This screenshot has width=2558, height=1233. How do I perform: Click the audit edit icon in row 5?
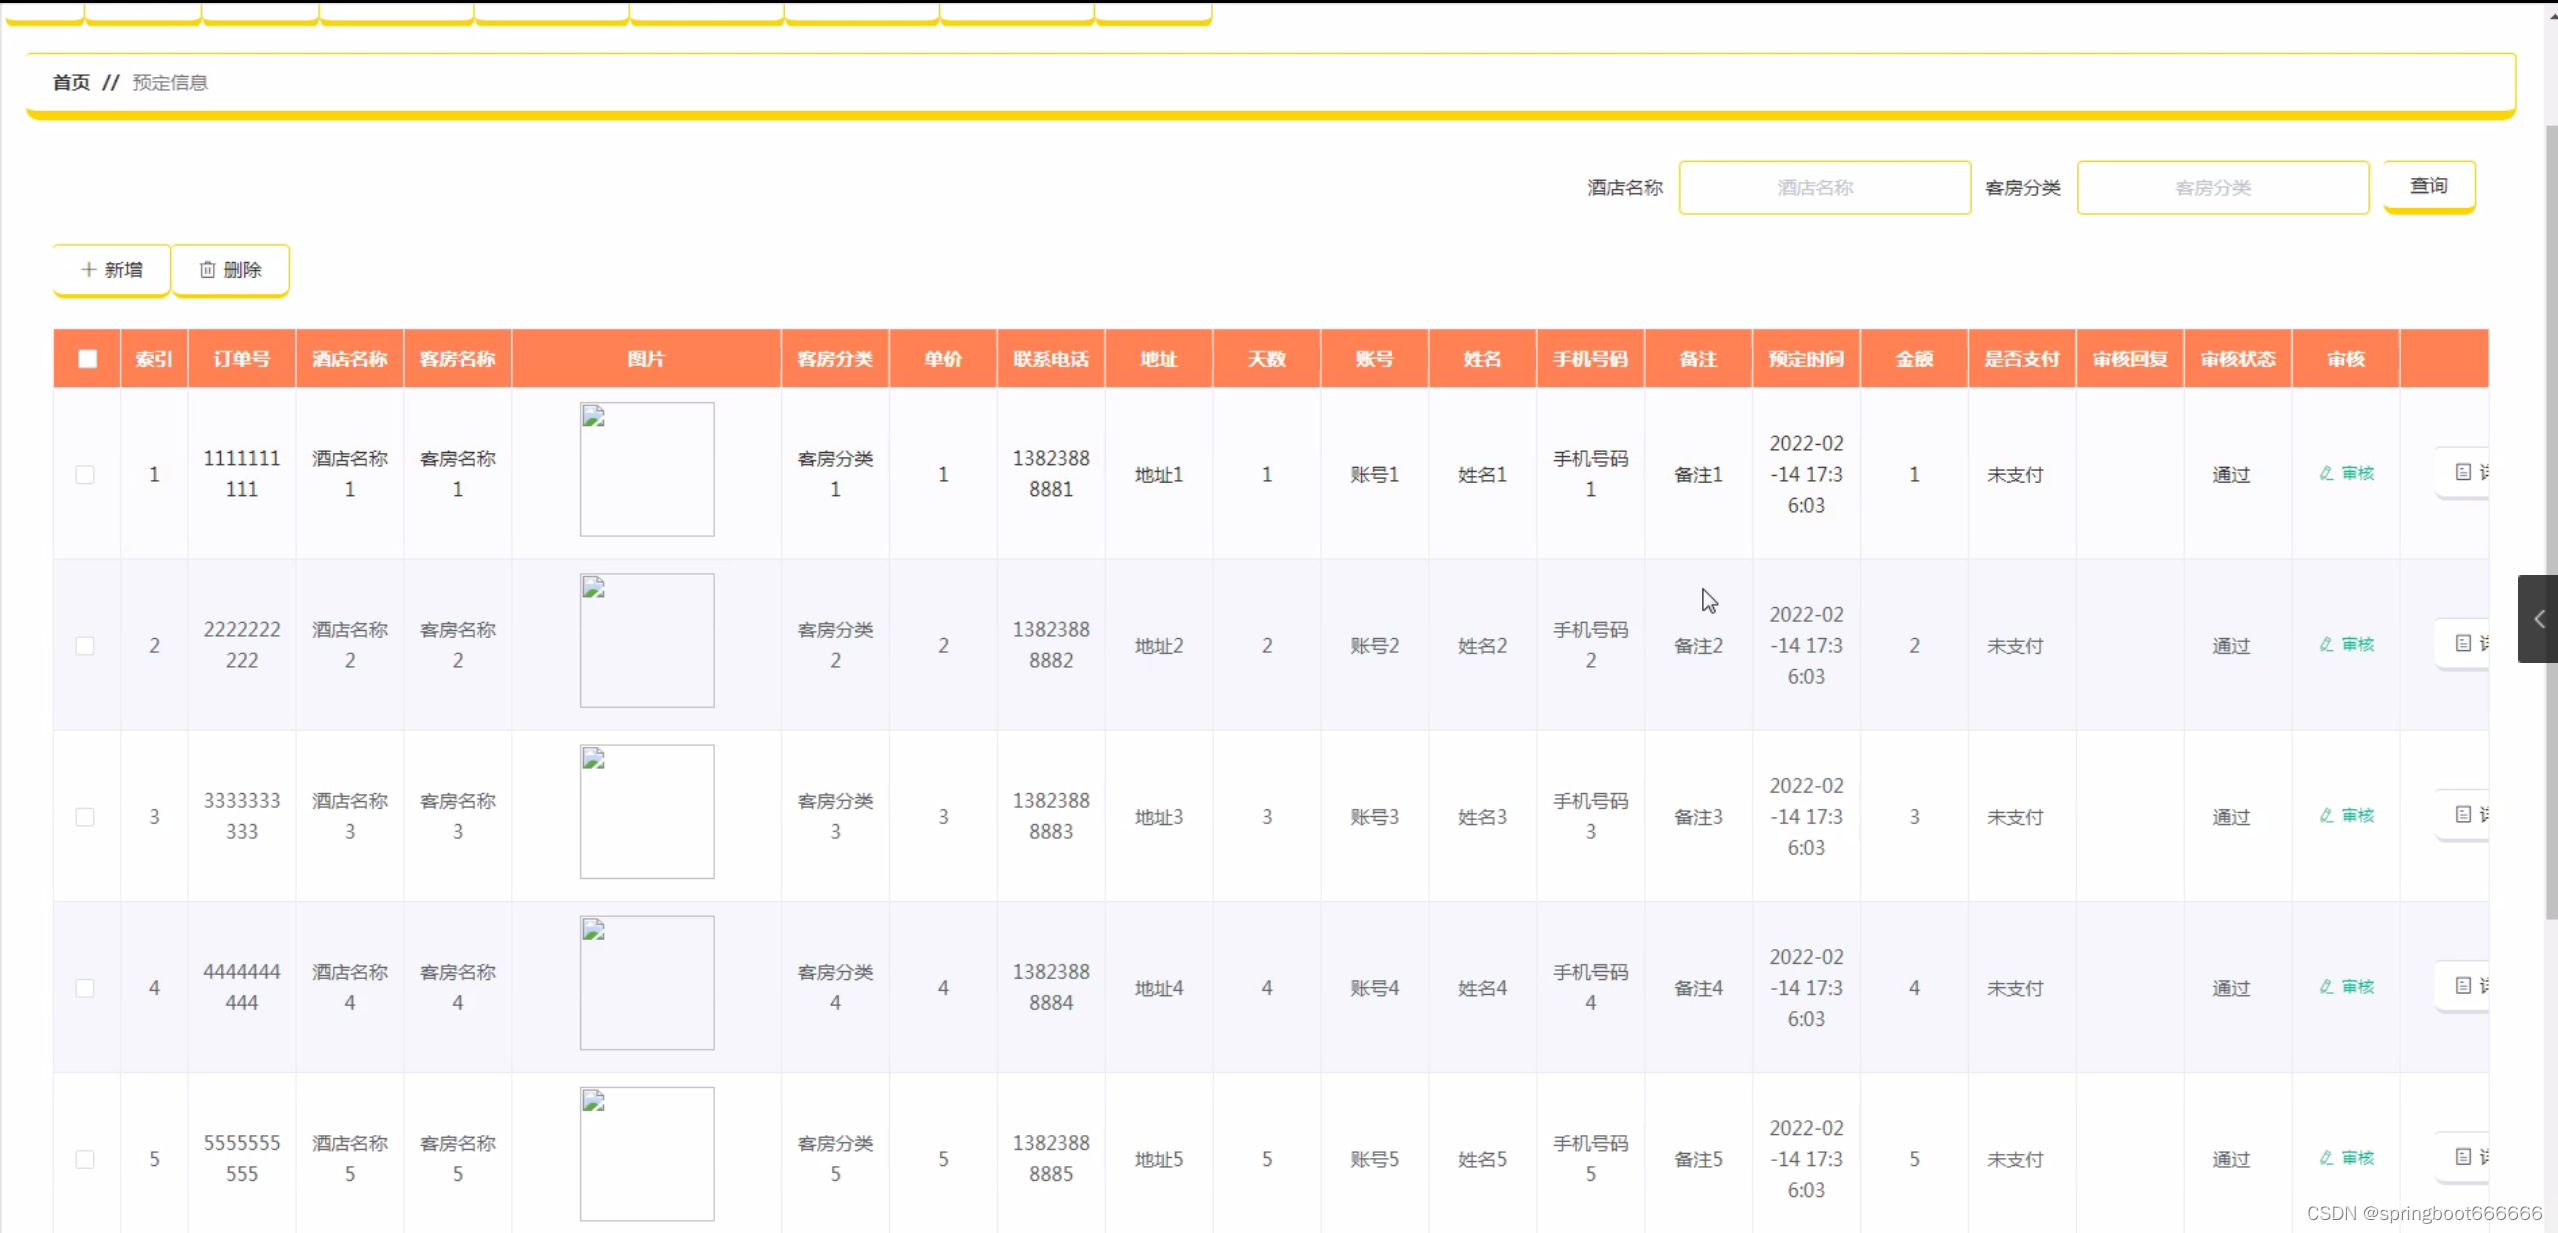[2326, 1158]
